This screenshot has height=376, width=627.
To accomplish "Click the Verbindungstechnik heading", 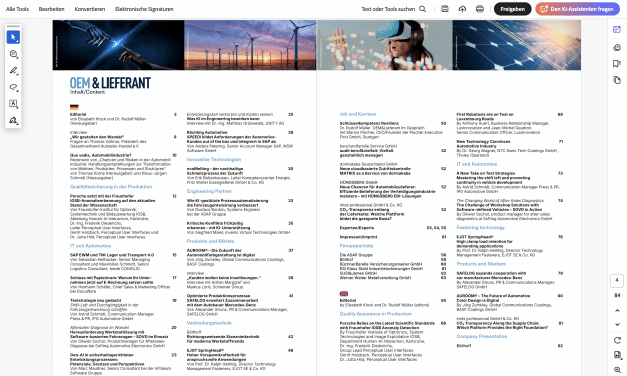I will click(x=209, y=323).
